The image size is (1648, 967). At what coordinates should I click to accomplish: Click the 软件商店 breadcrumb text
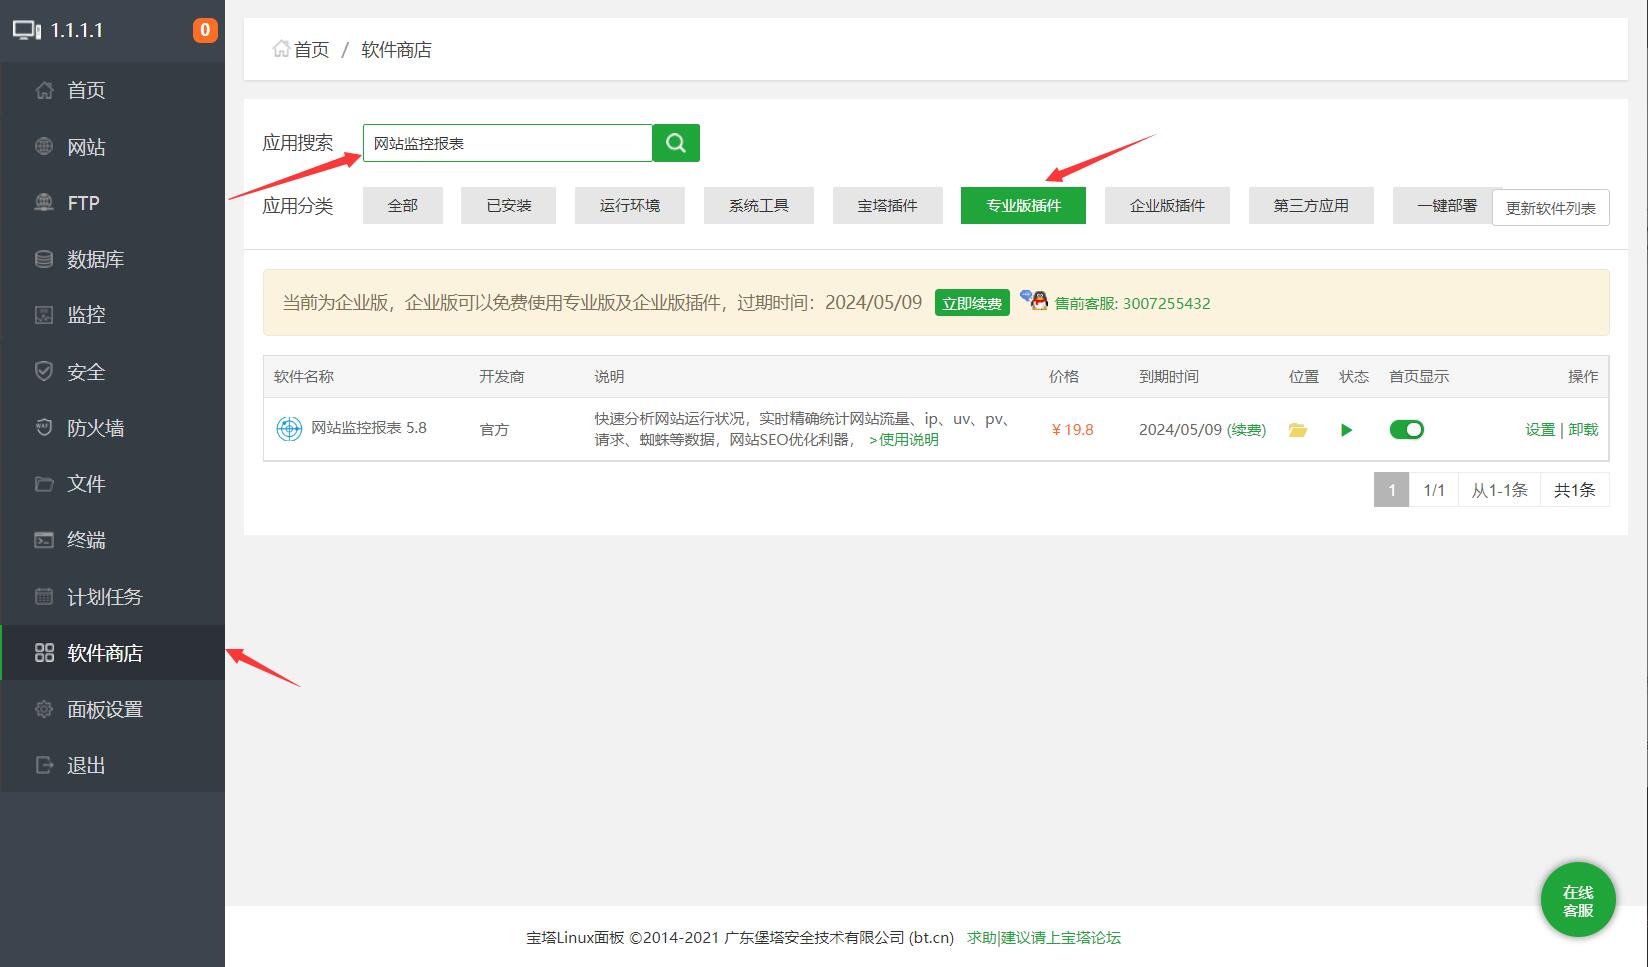396,49
